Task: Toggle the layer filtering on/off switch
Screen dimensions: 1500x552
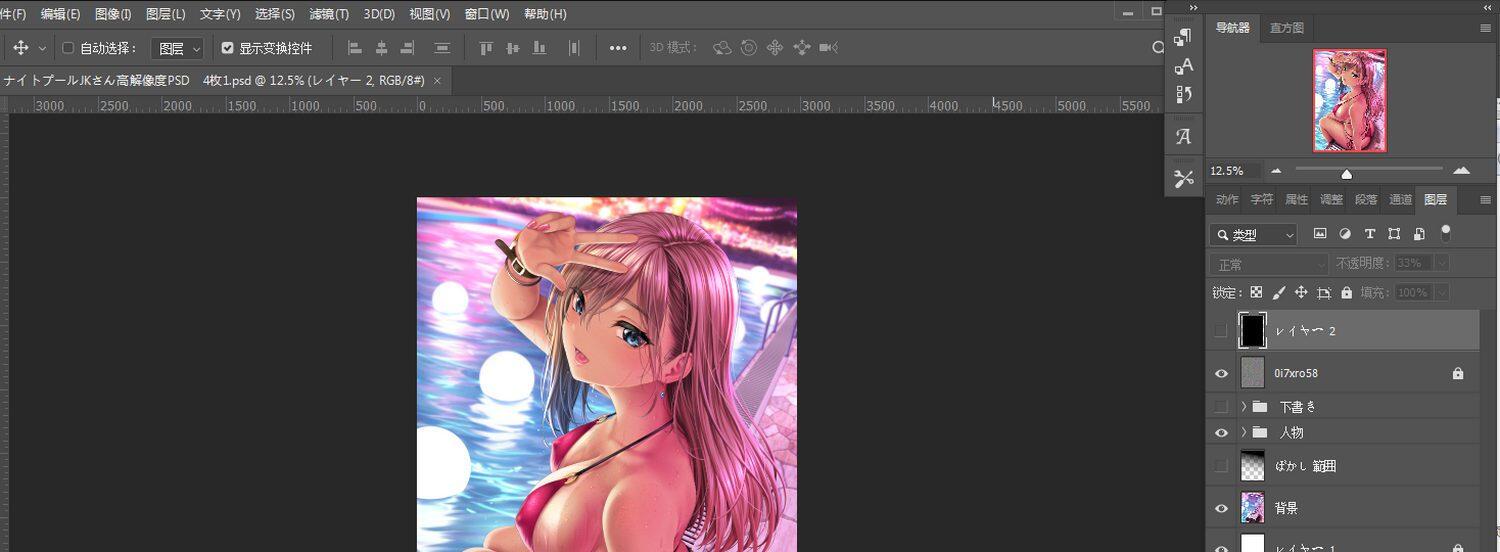Action: [1445, 233]
